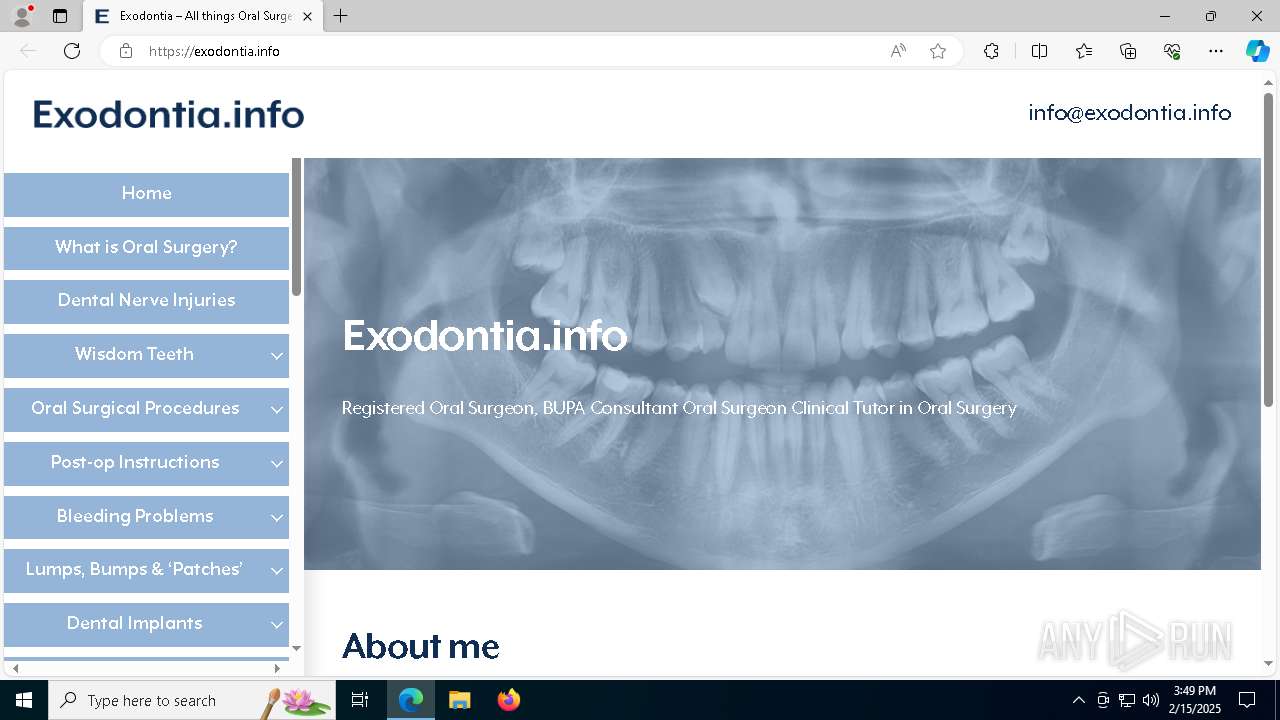
Task: Click the address bar URL
Action: (x=214, y=51)
